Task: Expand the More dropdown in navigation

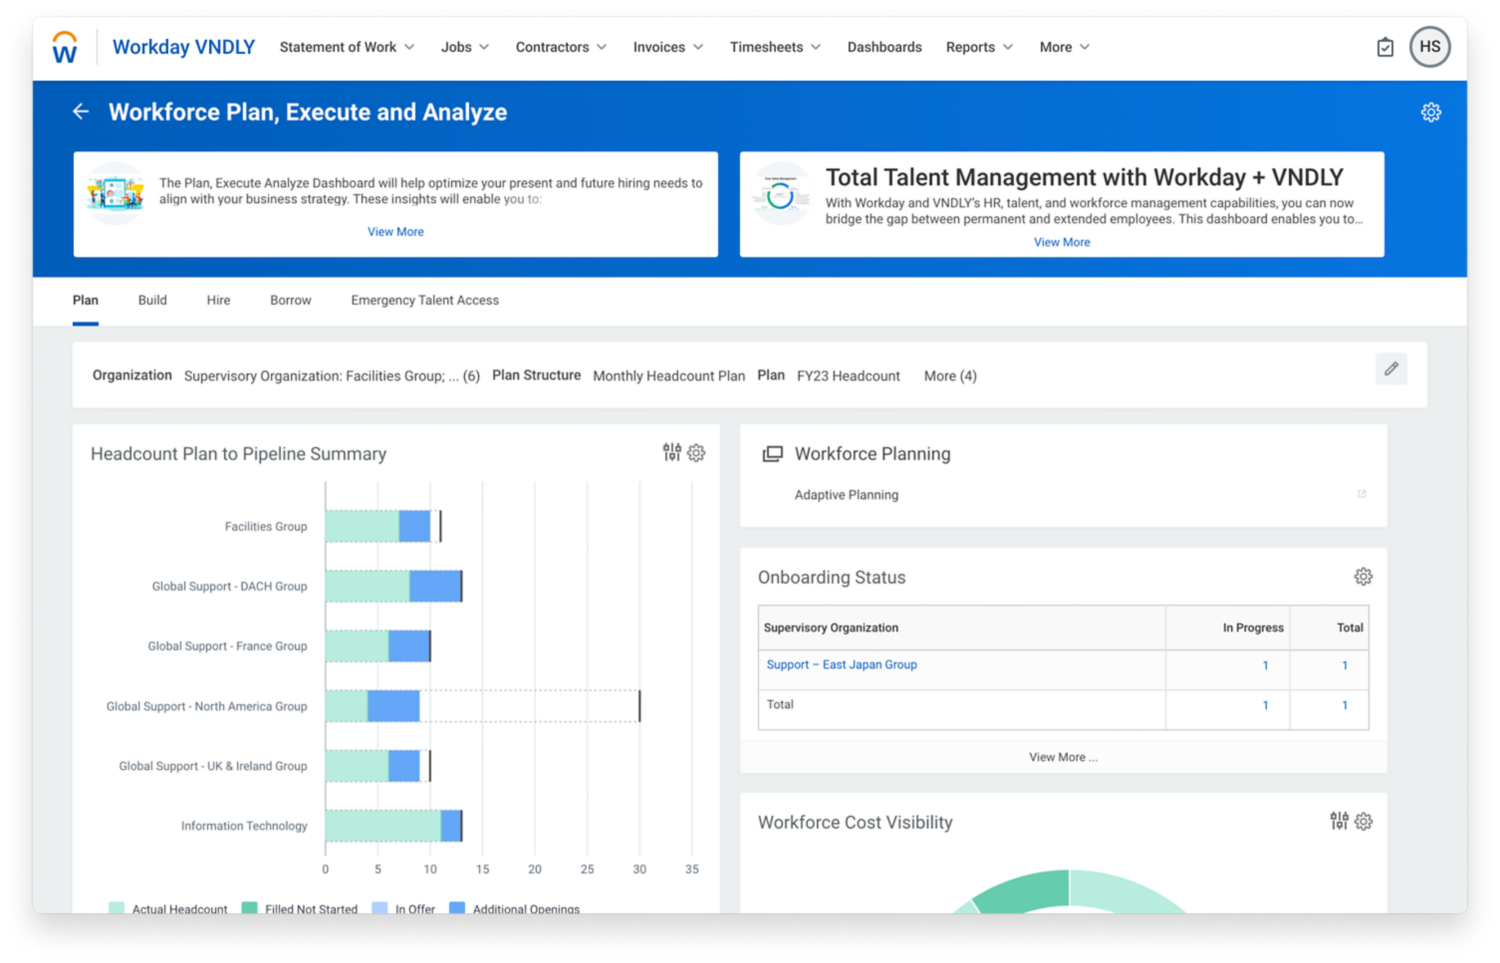Action: (1064, 47)
